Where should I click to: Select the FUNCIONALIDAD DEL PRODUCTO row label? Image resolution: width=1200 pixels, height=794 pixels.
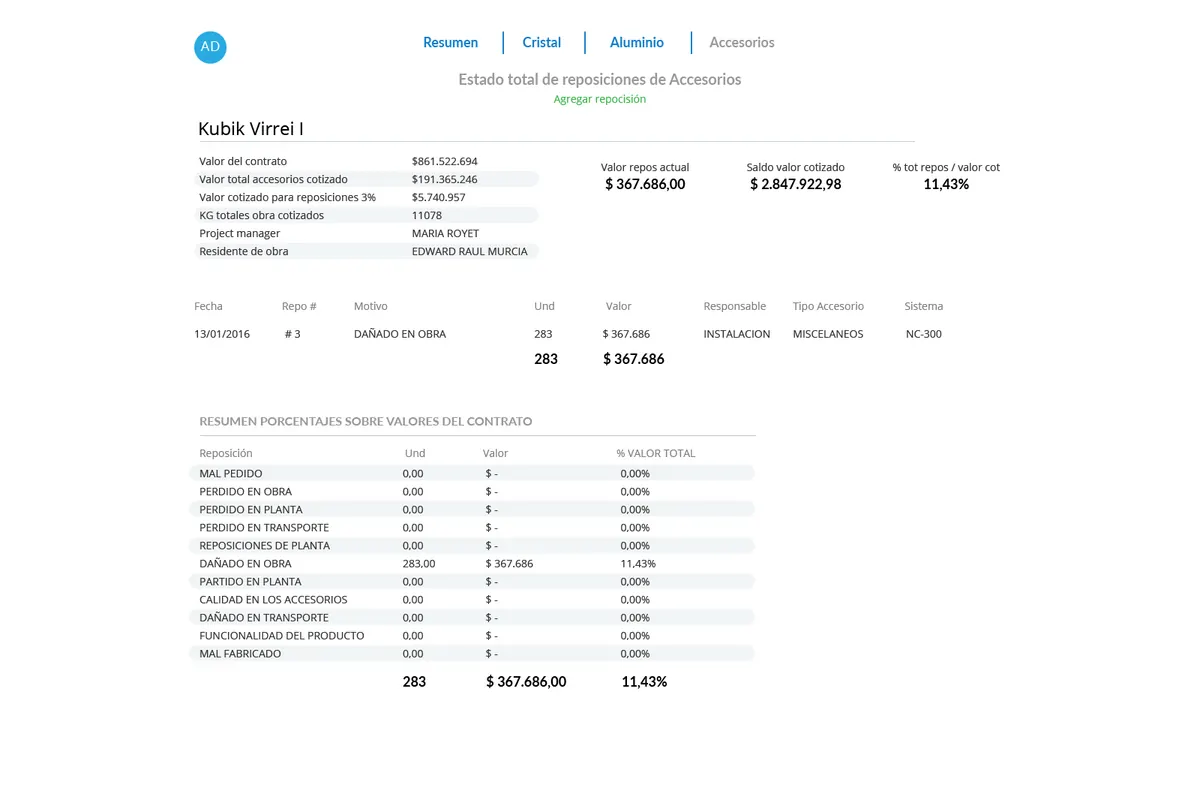282,635
